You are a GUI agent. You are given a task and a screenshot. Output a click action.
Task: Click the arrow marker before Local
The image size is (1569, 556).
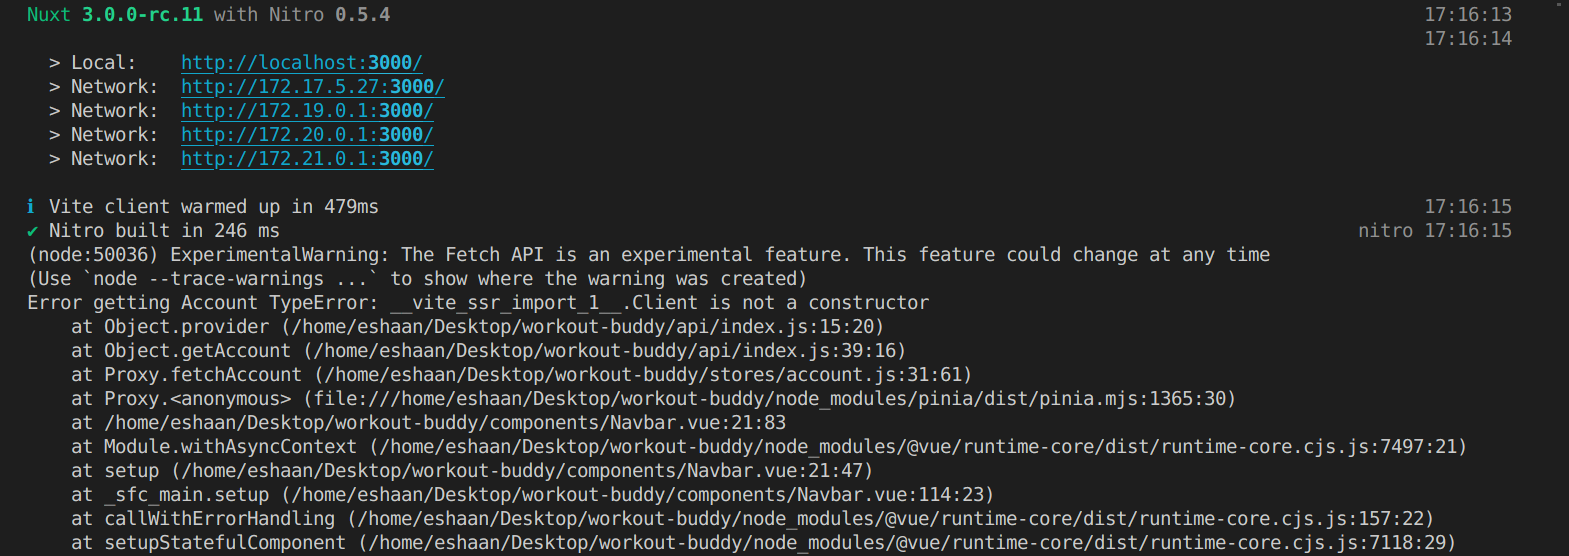[54, 63]
